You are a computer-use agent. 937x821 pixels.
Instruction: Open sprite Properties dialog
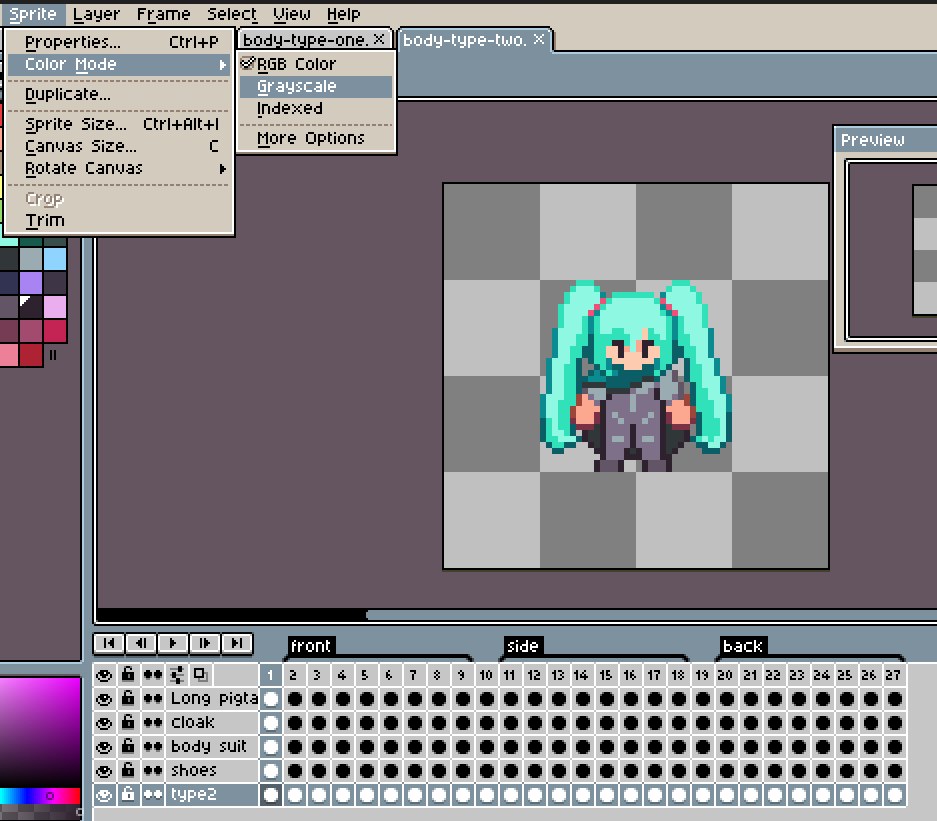(x=119, y=42)
